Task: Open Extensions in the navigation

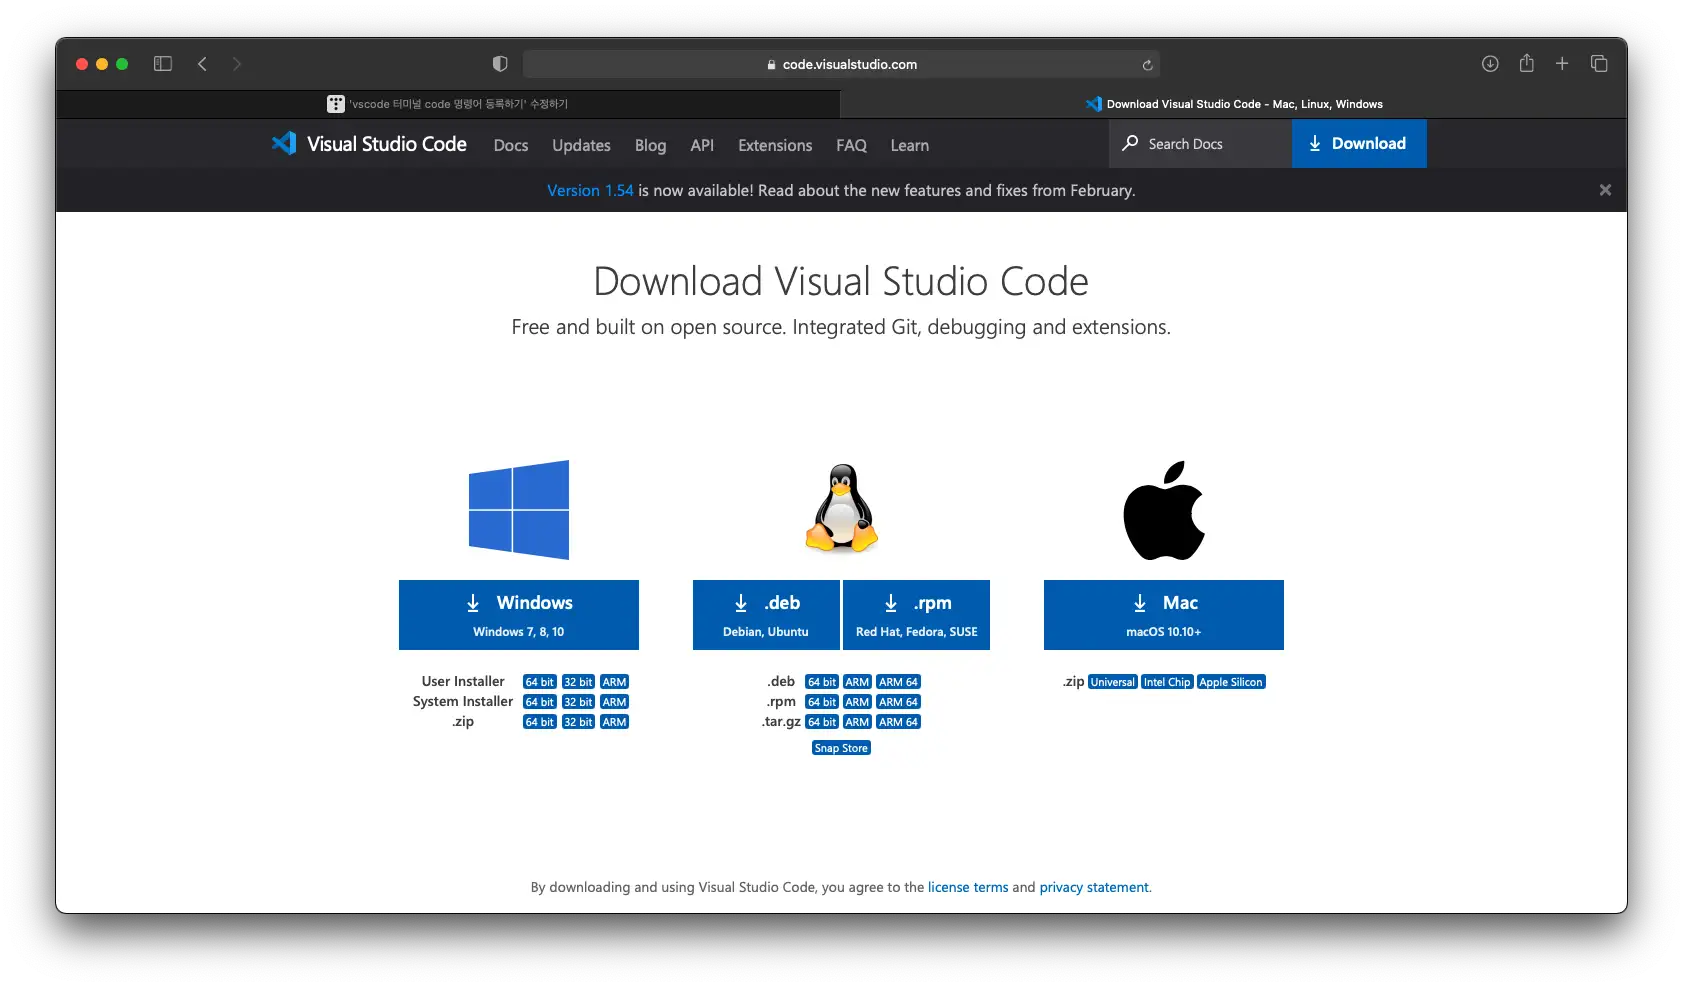Action: coord(775,145)
